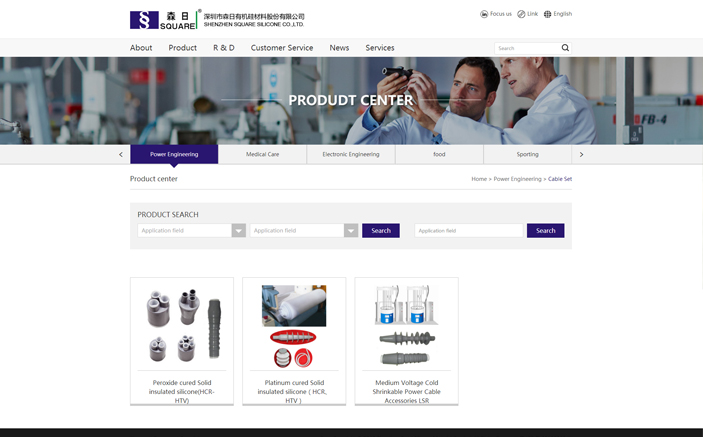Screen dimensions: 703x437
Task: Click the Focus us icon
Action: pyautogui.click(x=484, y=14)
